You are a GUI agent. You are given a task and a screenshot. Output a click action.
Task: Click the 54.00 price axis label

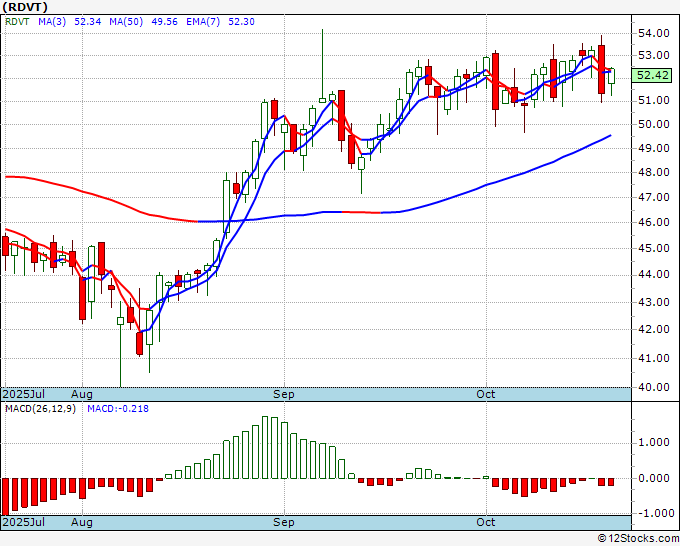pyautogui.click(x=653, y=33)
